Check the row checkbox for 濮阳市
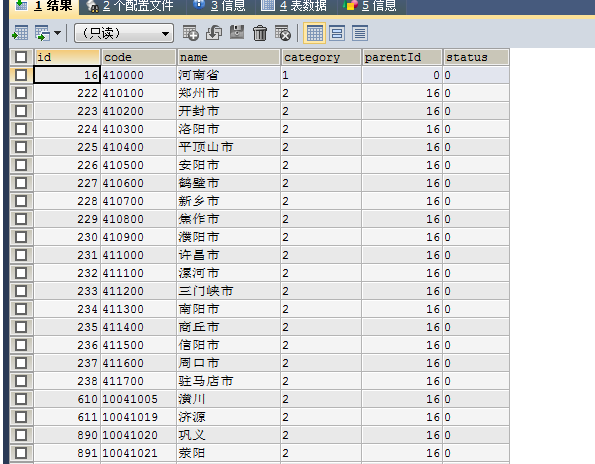Image resolution: width=595 pixels, height=464 pixels. point(21,237)
